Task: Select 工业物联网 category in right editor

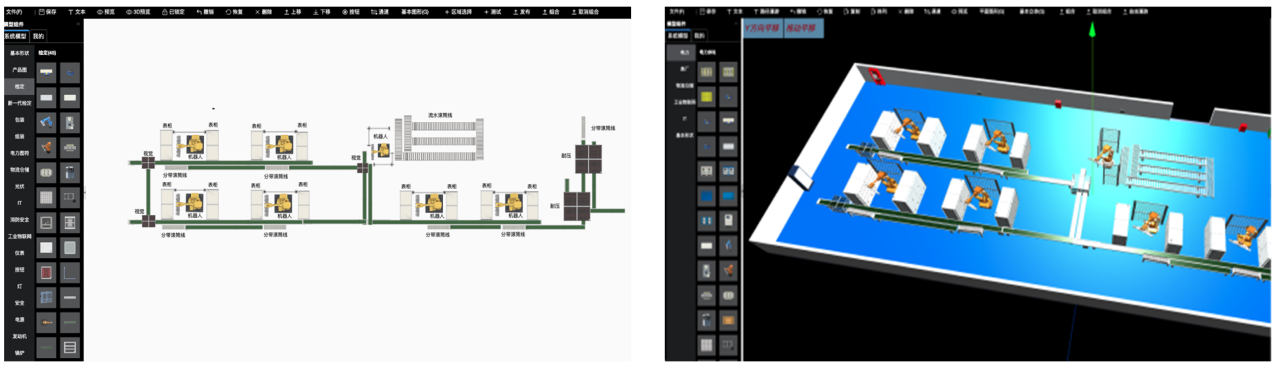Action: pyautogui.click(x=683, y=102)
